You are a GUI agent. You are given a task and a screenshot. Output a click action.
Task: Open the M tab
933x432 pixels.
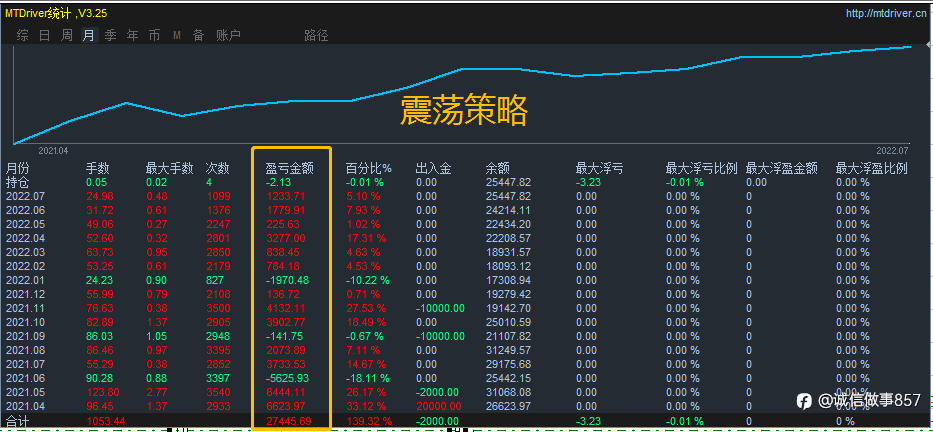pos(177,35)
